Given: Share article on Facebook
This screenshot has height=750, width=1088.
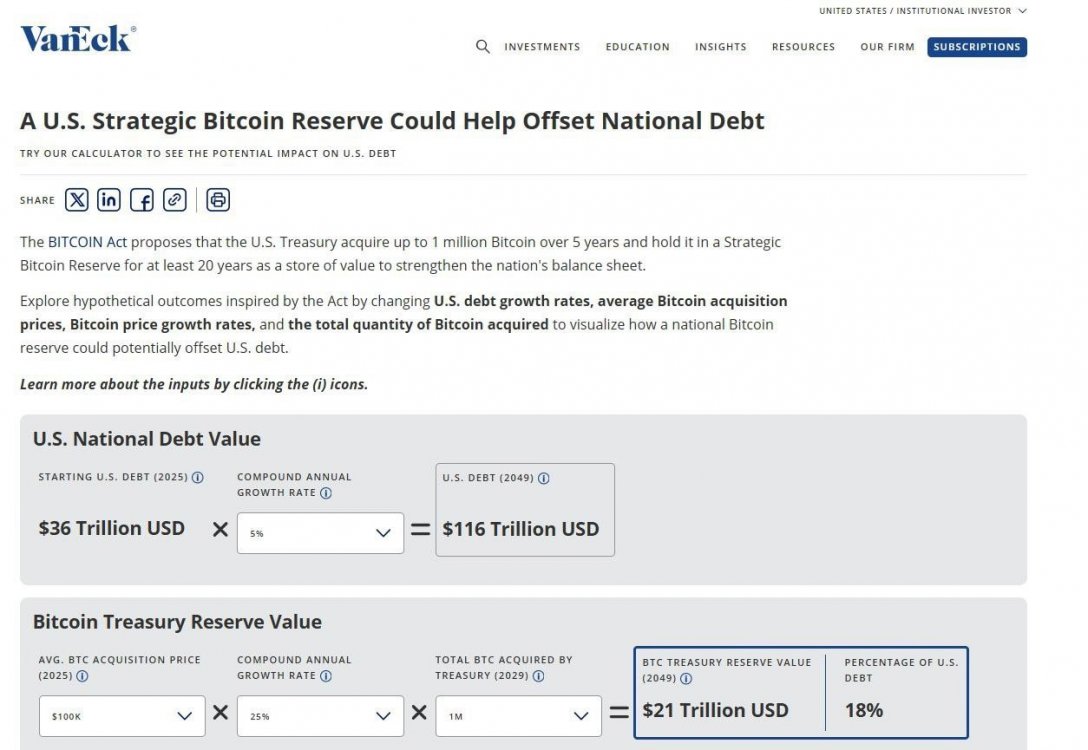Looking at the screenshot, I should tap(142, 200).
